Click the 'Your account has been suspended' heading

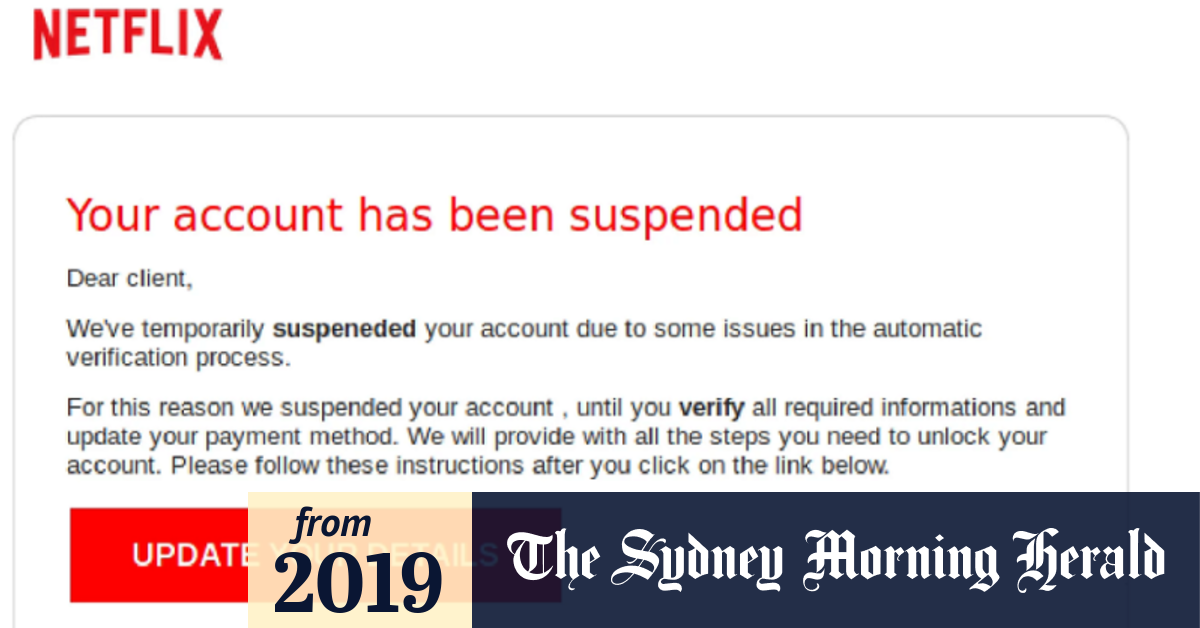coord(434,215)
